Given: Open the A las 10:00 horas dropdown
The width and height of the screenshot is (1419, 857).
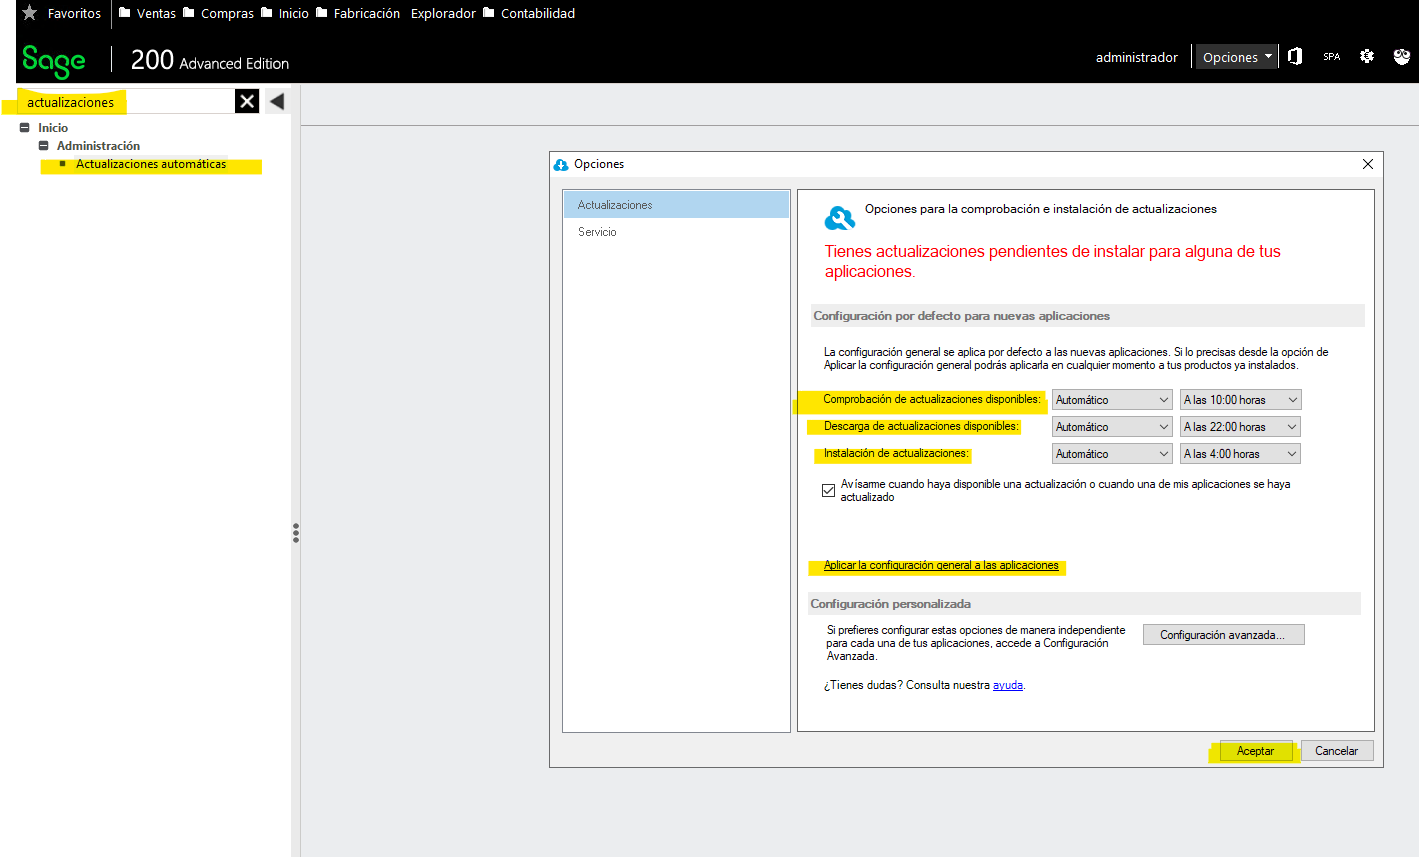Looking at the screenshot, I should click(1240, 400).
